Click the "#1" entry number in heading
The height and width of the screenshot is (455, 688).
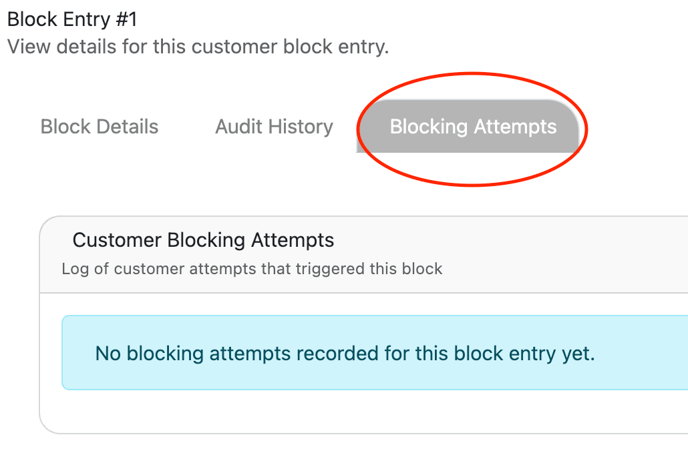pyautogui.click(x=124, y=18)
